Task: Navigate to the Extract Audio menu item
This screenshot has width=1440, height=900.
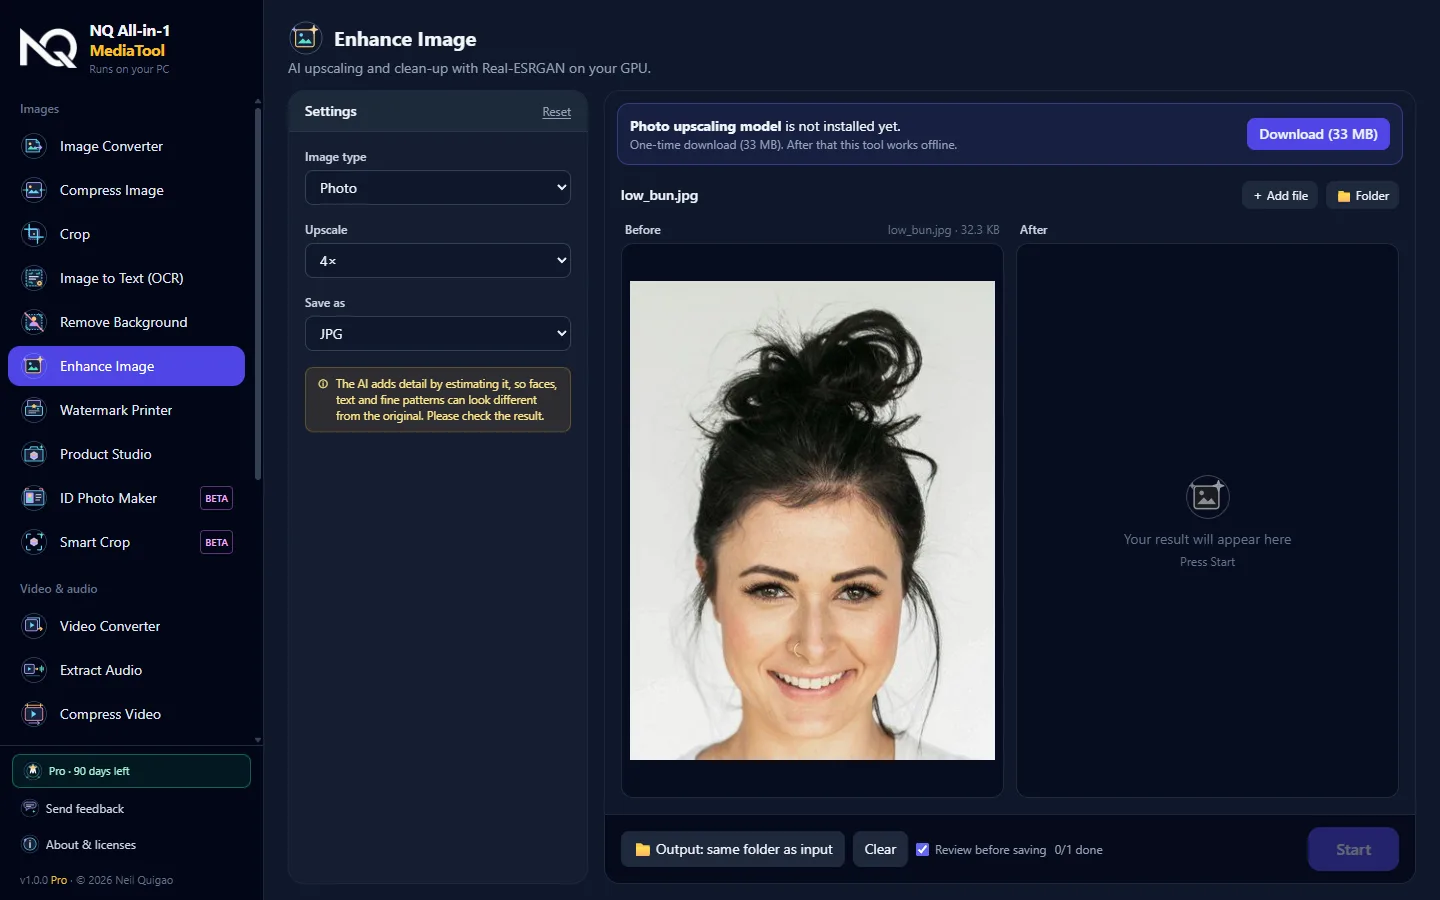Action: coord(126,670)
